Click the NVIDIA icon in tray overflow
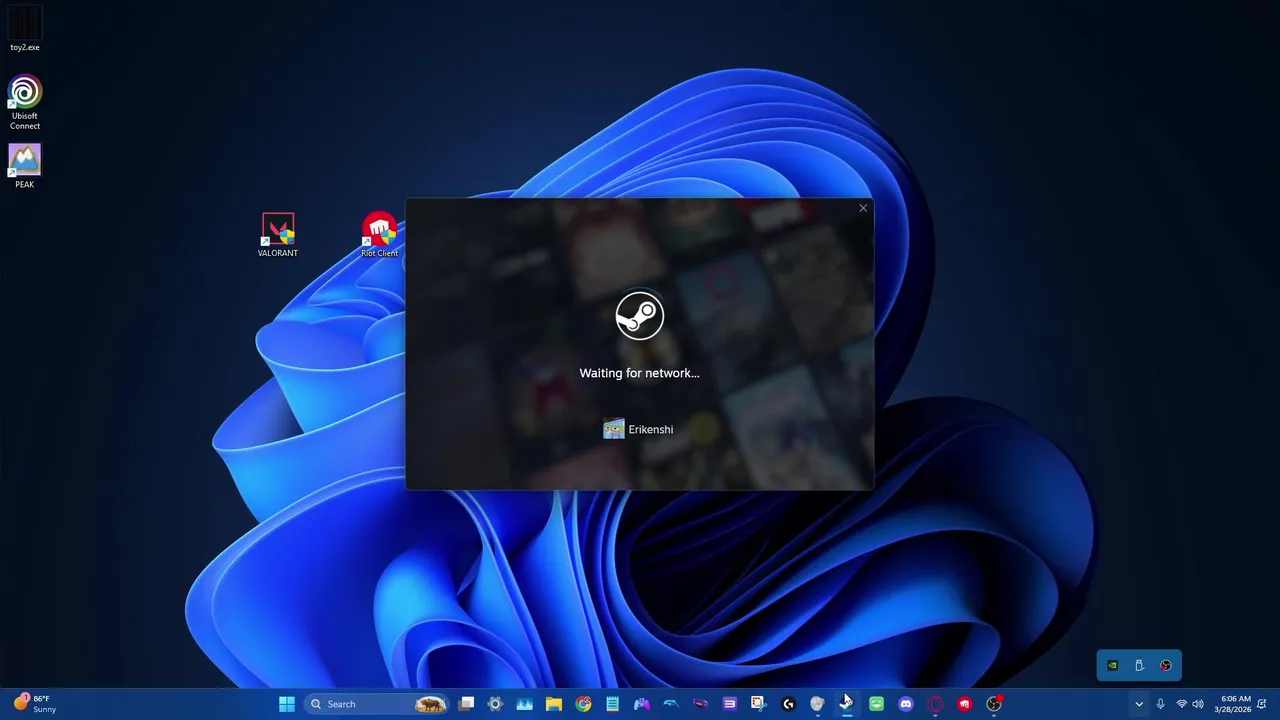The width and height of the screenshot is (1280, 720). click(1112, 666)
